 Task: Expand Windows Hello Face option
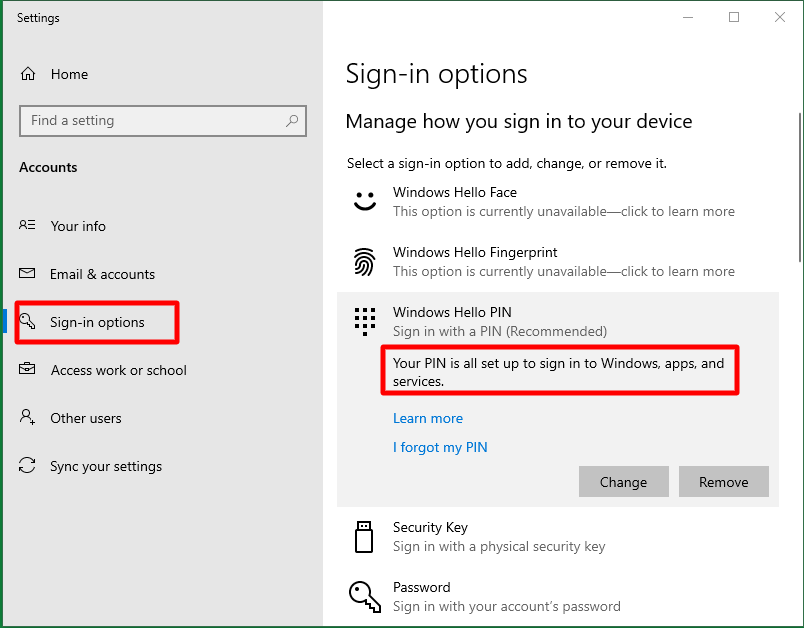(x=558, y=201)
